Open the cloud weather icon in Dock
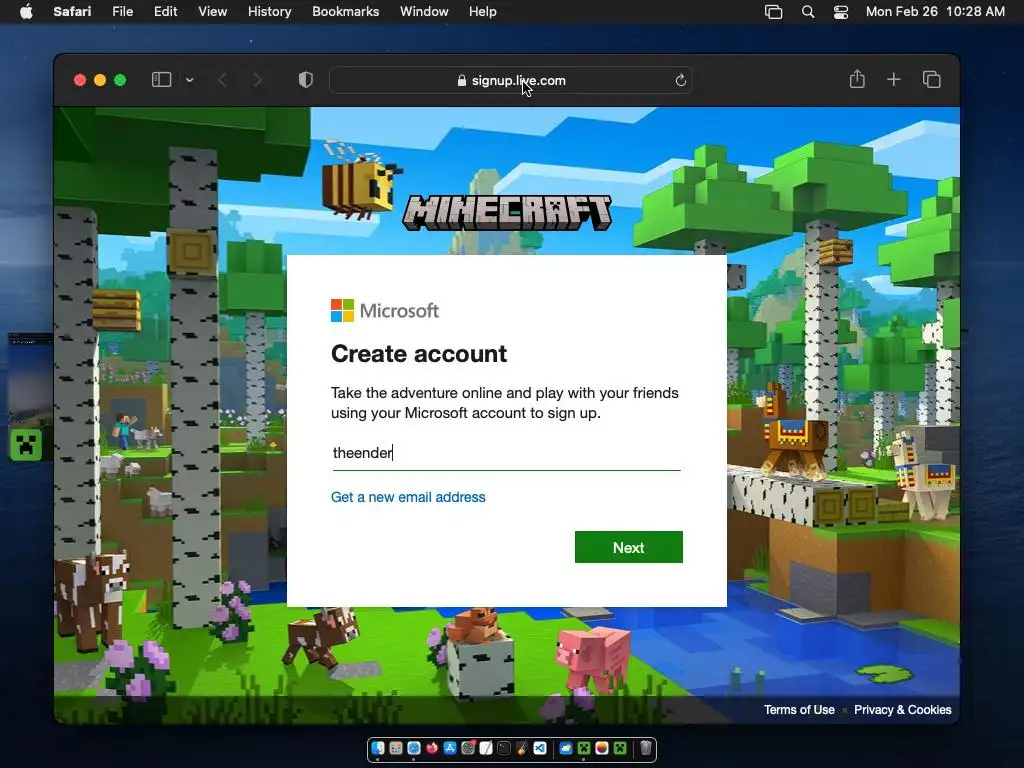 pyautogui.click(x=566, y=748)
